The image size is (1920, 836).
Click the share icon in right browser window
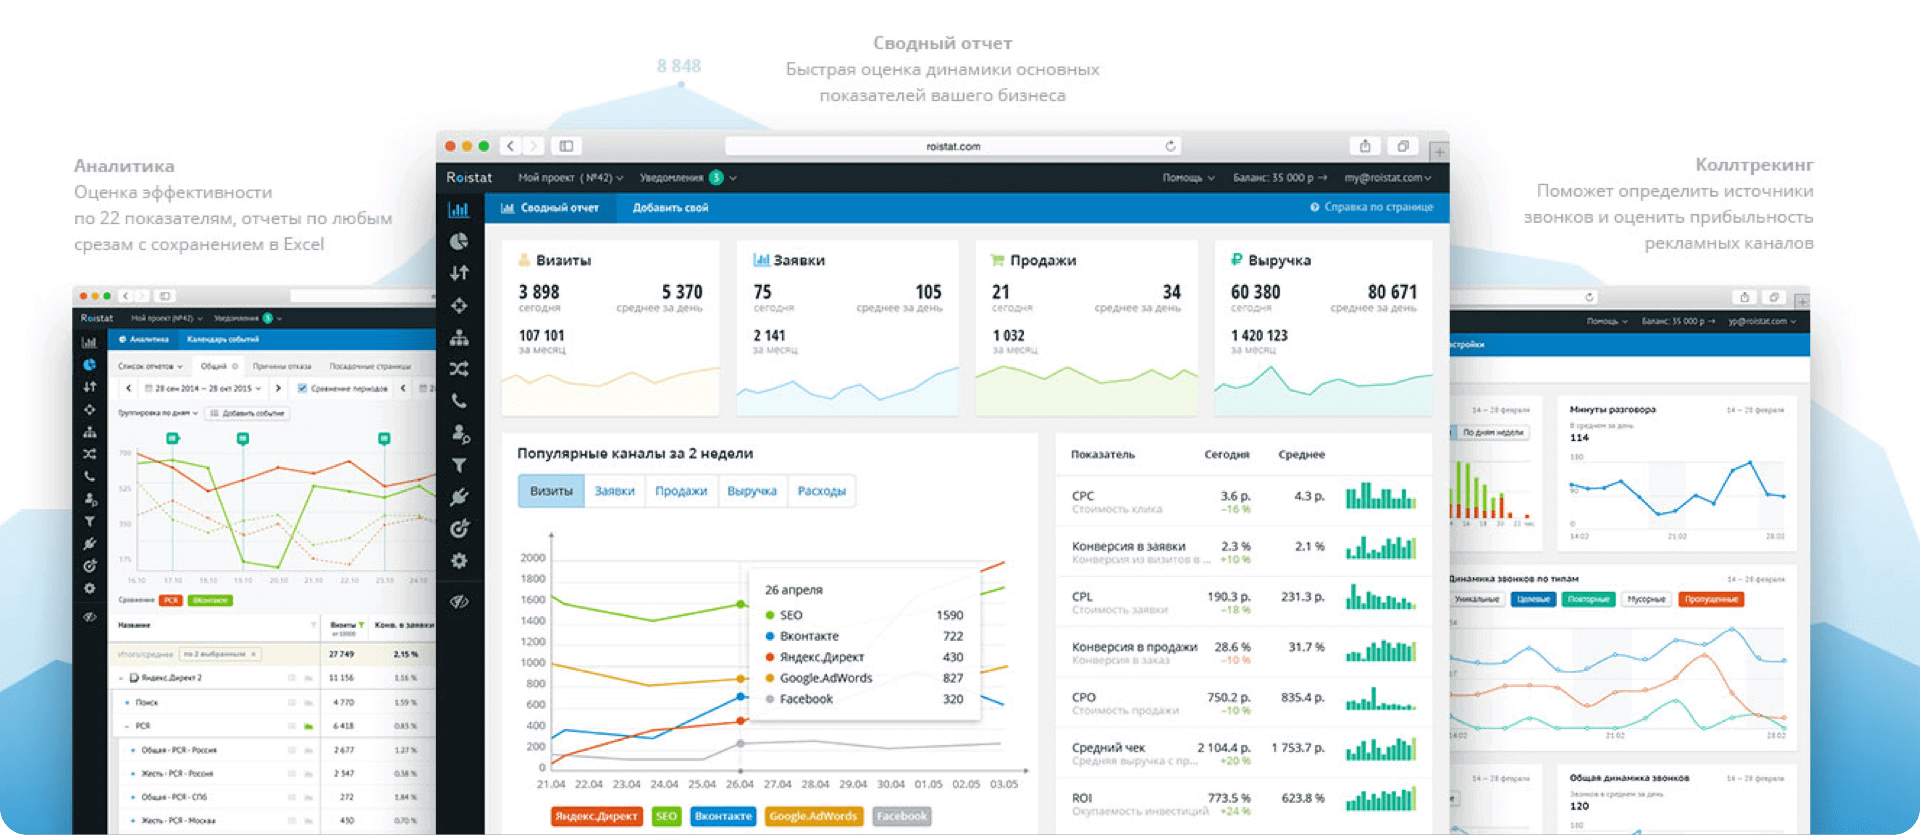[1744, 297]
